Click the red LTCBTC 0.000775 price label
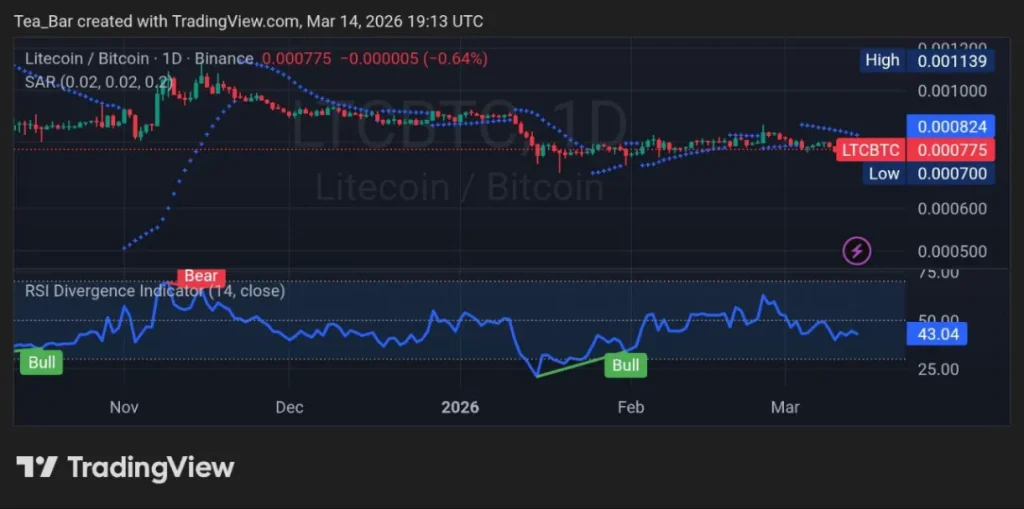Screen dimensions: 1024x509 pyautogui.click(x=916, y=150)
